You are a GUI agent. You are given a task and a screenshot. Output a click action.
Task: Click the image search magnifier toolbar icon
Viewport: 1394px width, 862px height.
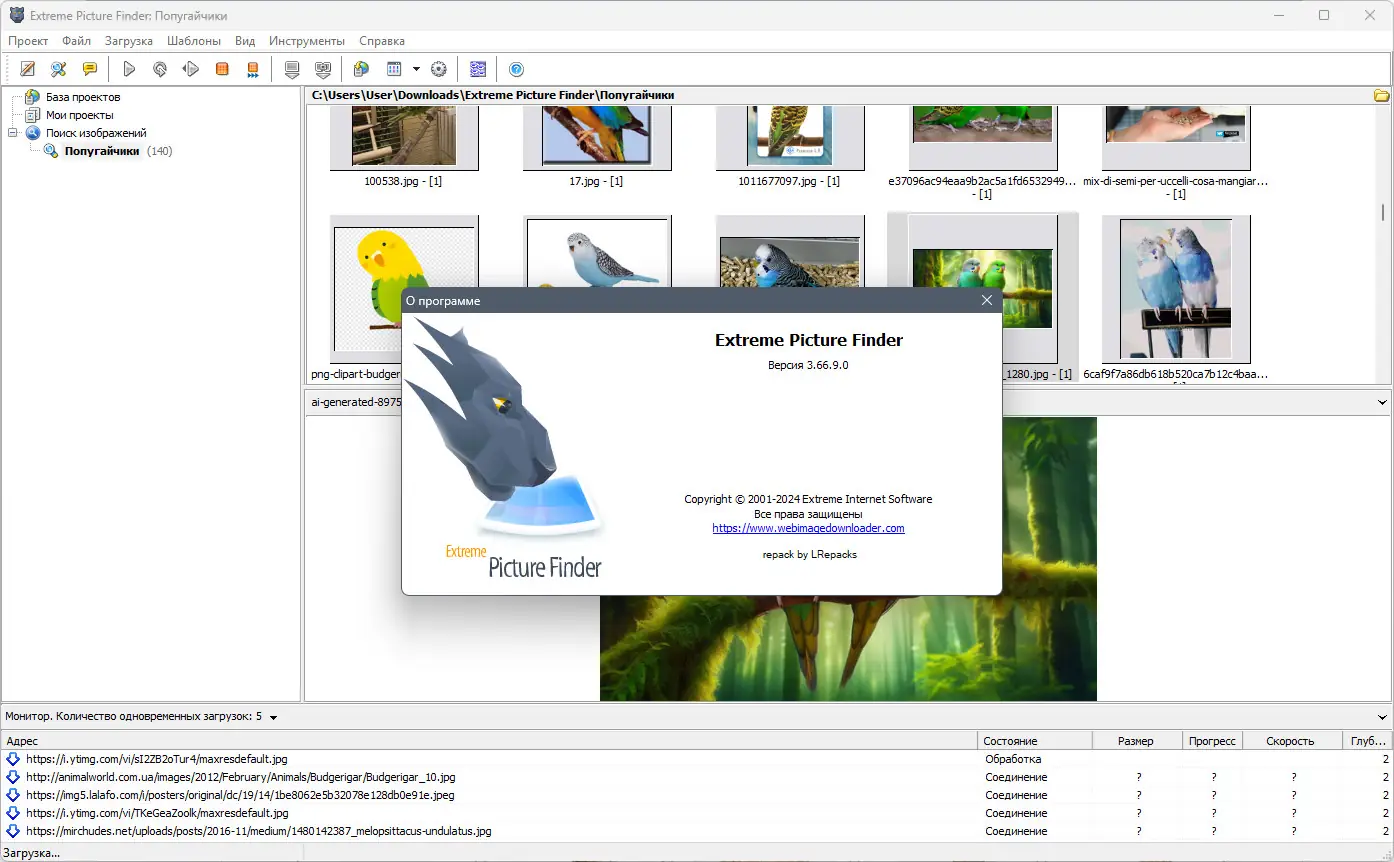59,69
